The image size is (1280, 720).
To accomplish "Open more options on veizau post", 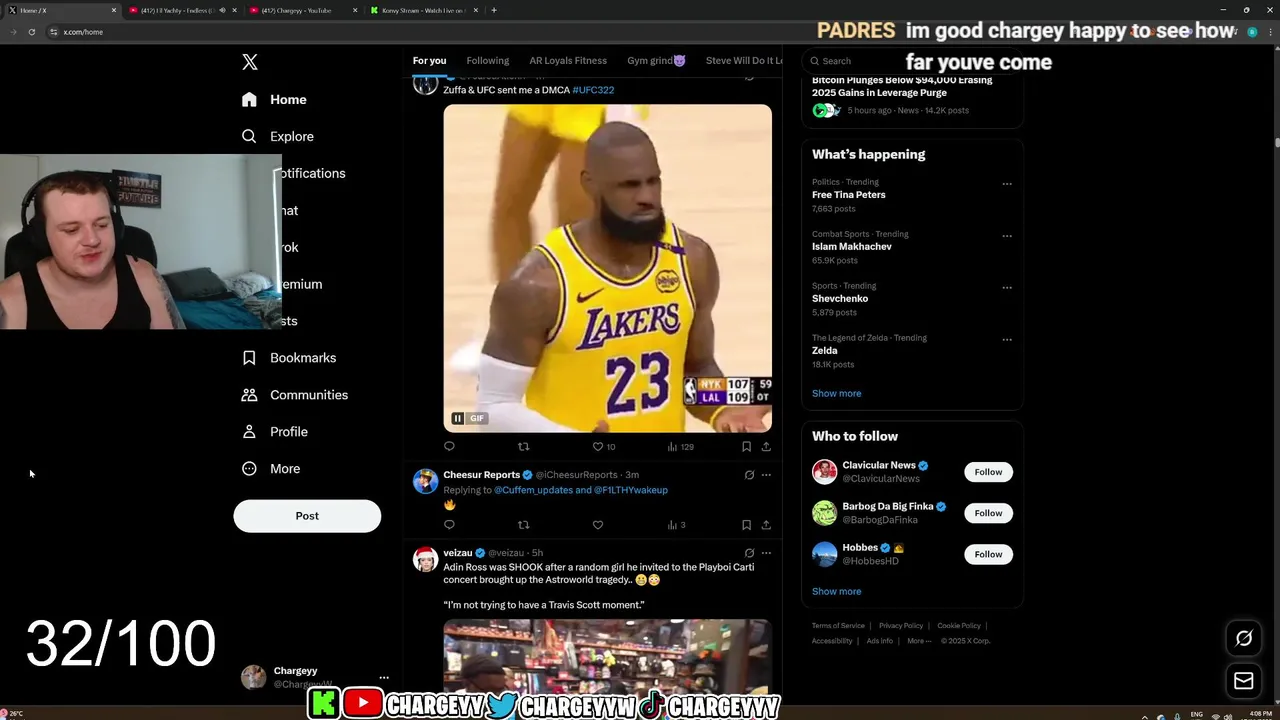I will tap(766, 553).
